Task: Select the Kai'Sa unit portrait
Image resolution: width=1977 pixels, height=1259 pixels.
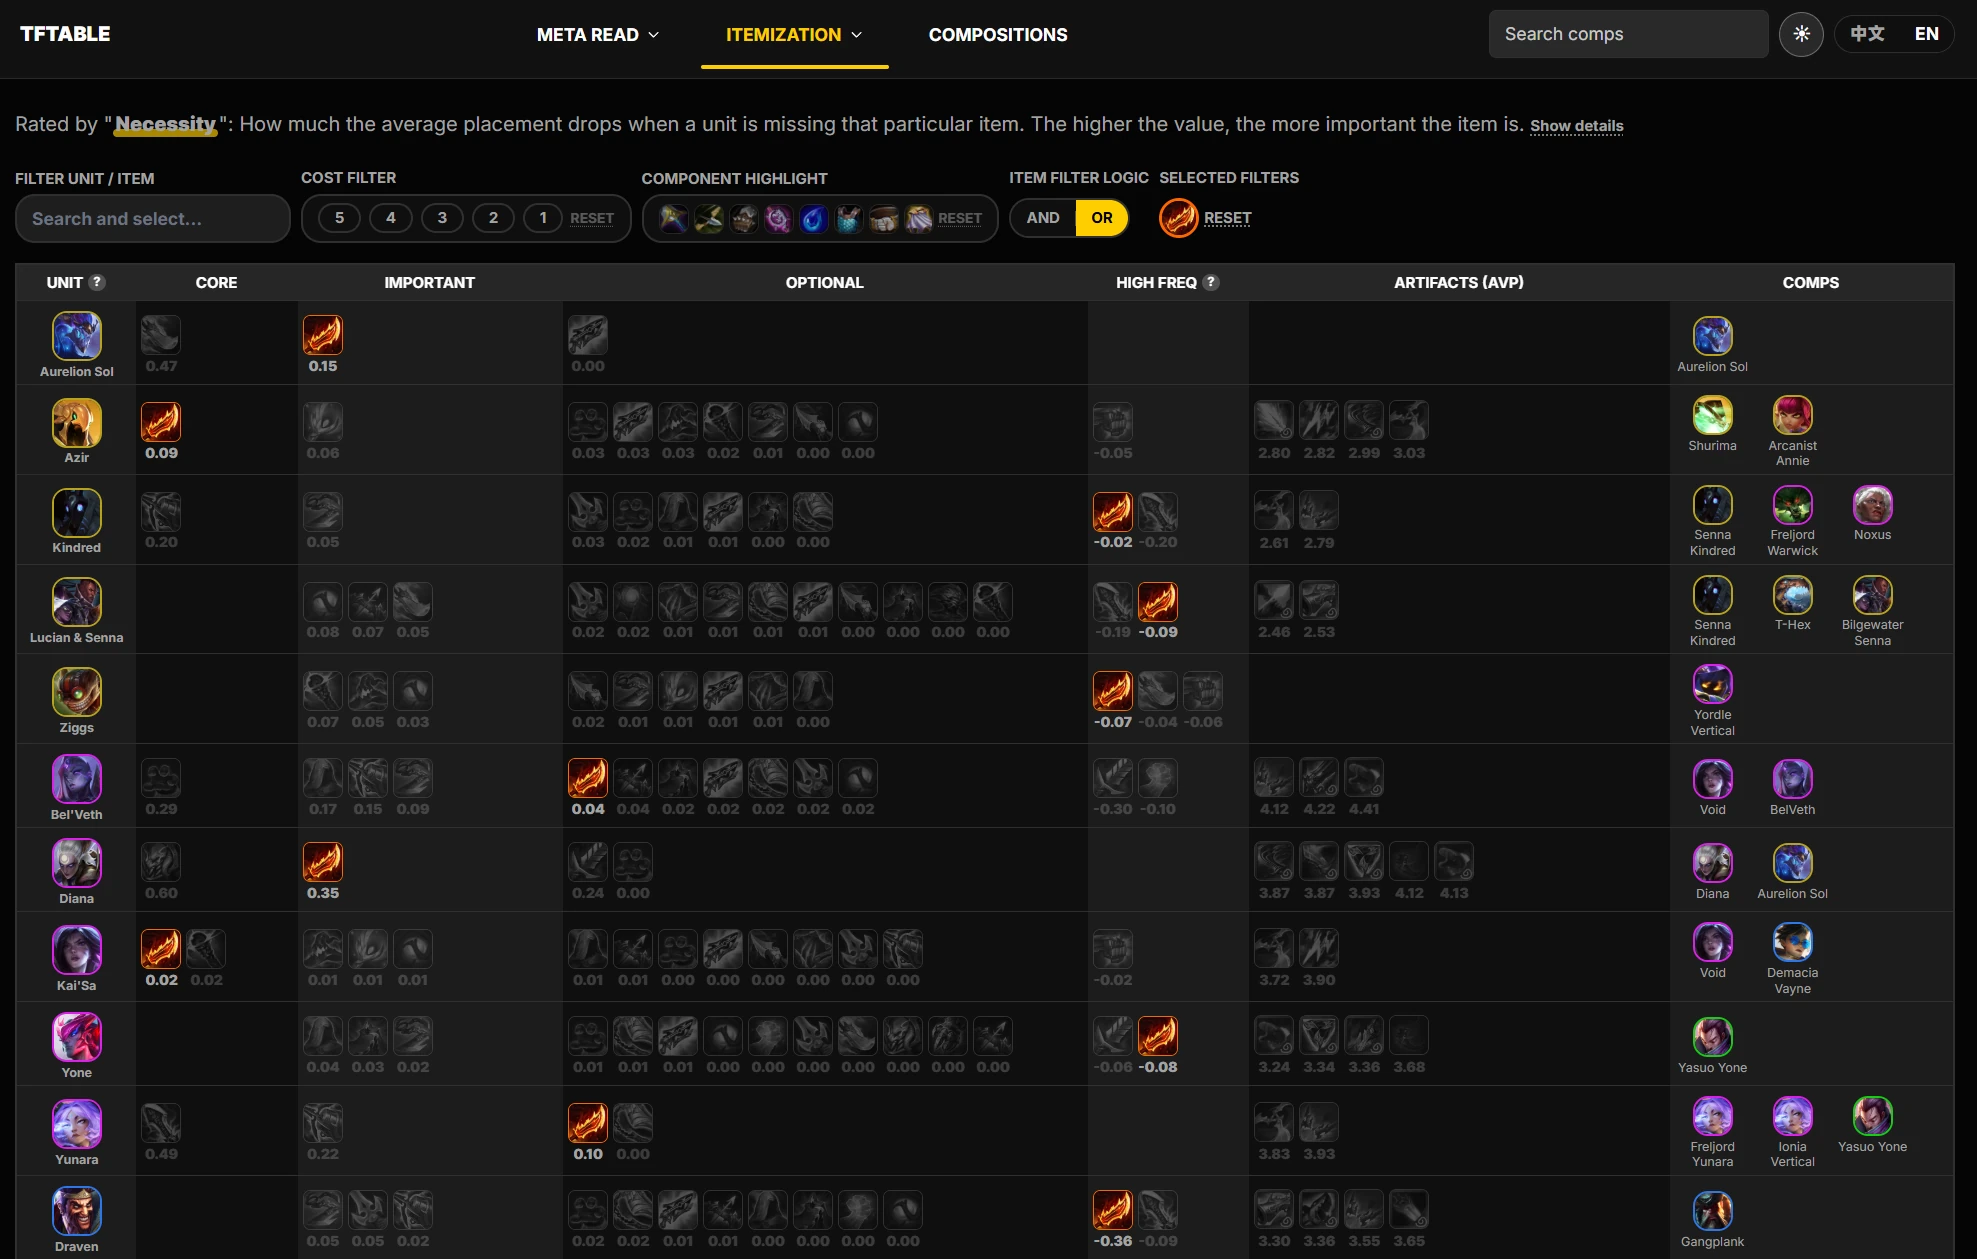Action: pos(77,950)
